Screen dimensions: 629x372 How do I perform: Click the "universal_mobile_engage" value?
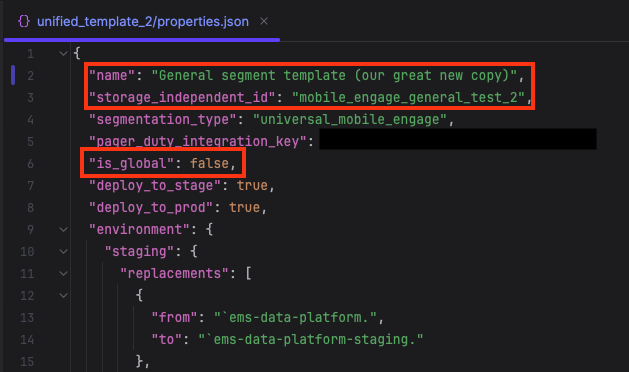(350, 120)
